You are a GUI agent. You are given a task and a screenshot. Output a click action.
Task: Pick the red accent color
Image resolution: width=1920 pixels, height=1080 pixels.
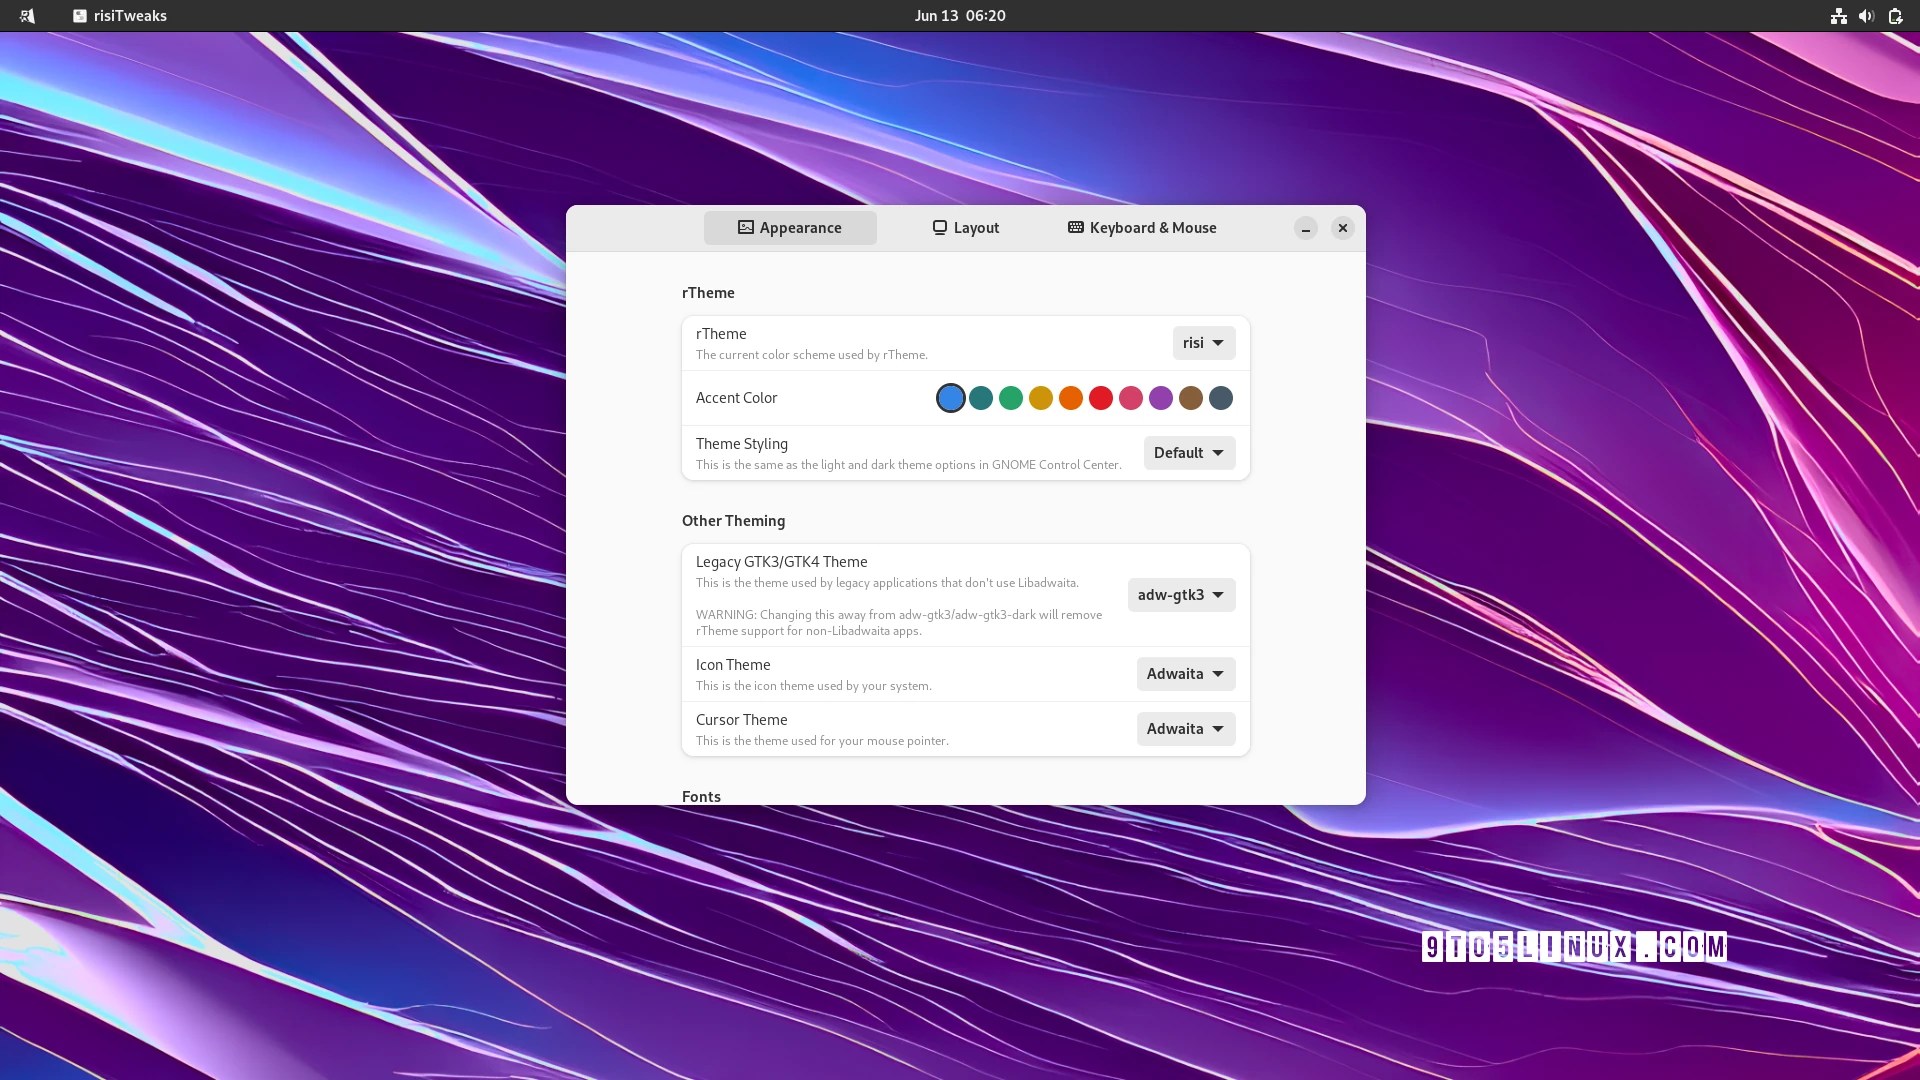click(1100, 398)
